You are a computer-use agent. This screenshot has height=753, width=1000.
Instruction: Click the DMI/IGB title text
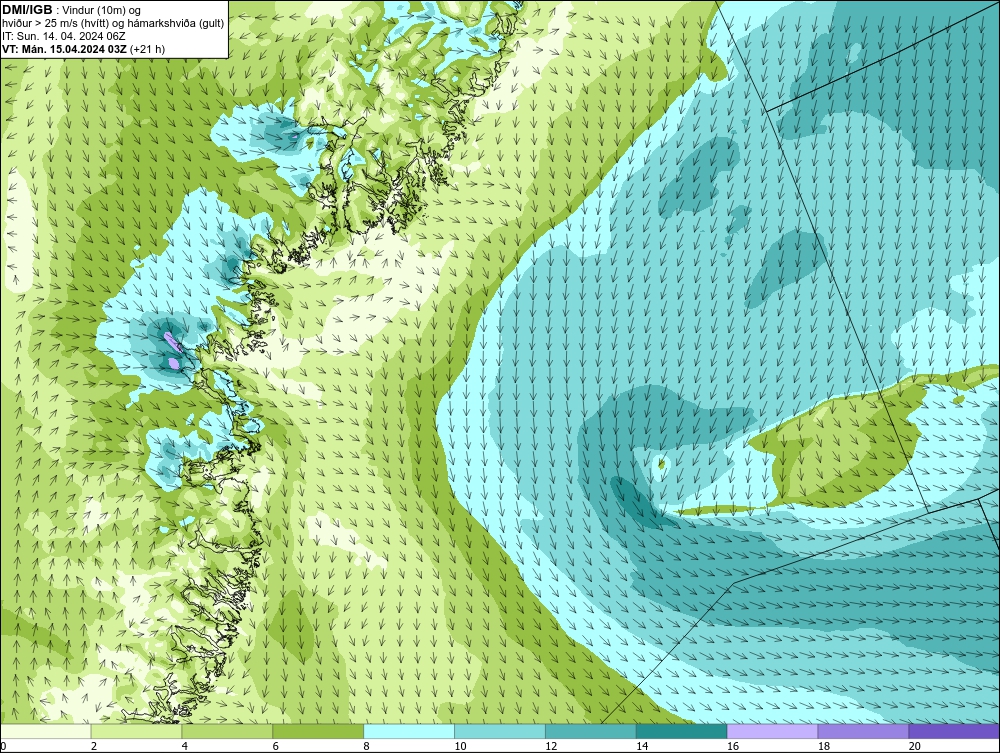[x=27, y=10]
